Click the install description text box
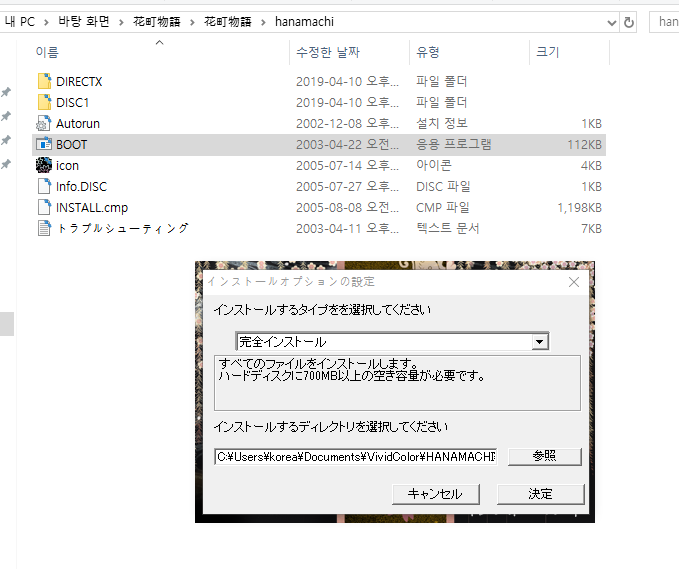 397,383
